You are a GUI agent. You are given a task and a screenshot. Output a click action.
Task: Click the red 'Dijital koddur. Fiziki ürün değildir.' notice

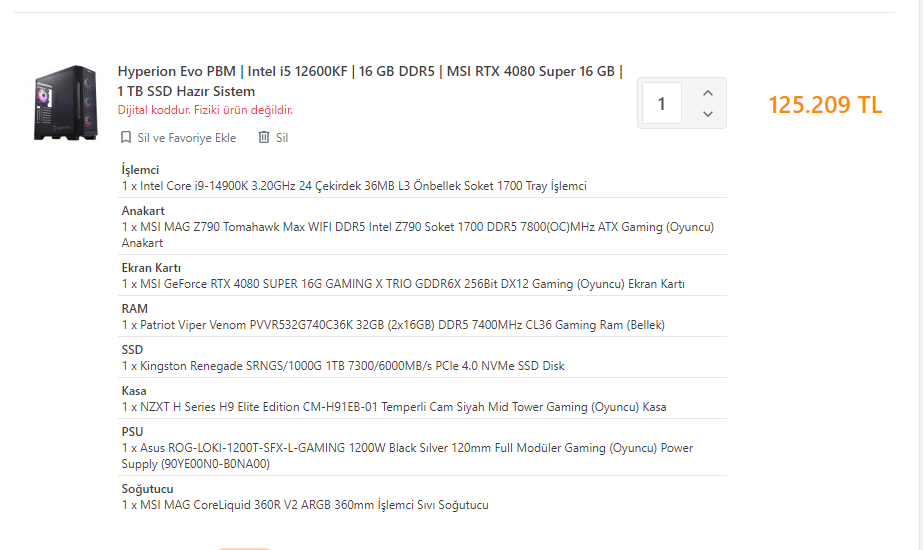pos(205,110)
